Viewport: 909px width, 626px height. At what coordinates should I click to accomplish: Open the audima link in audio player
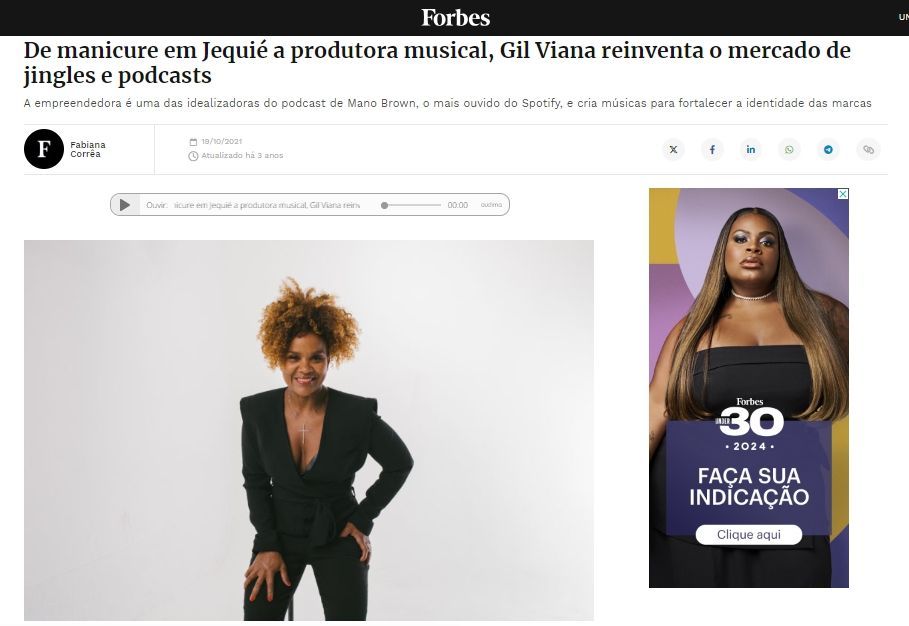pyautogui.click(x=491, y=205)
